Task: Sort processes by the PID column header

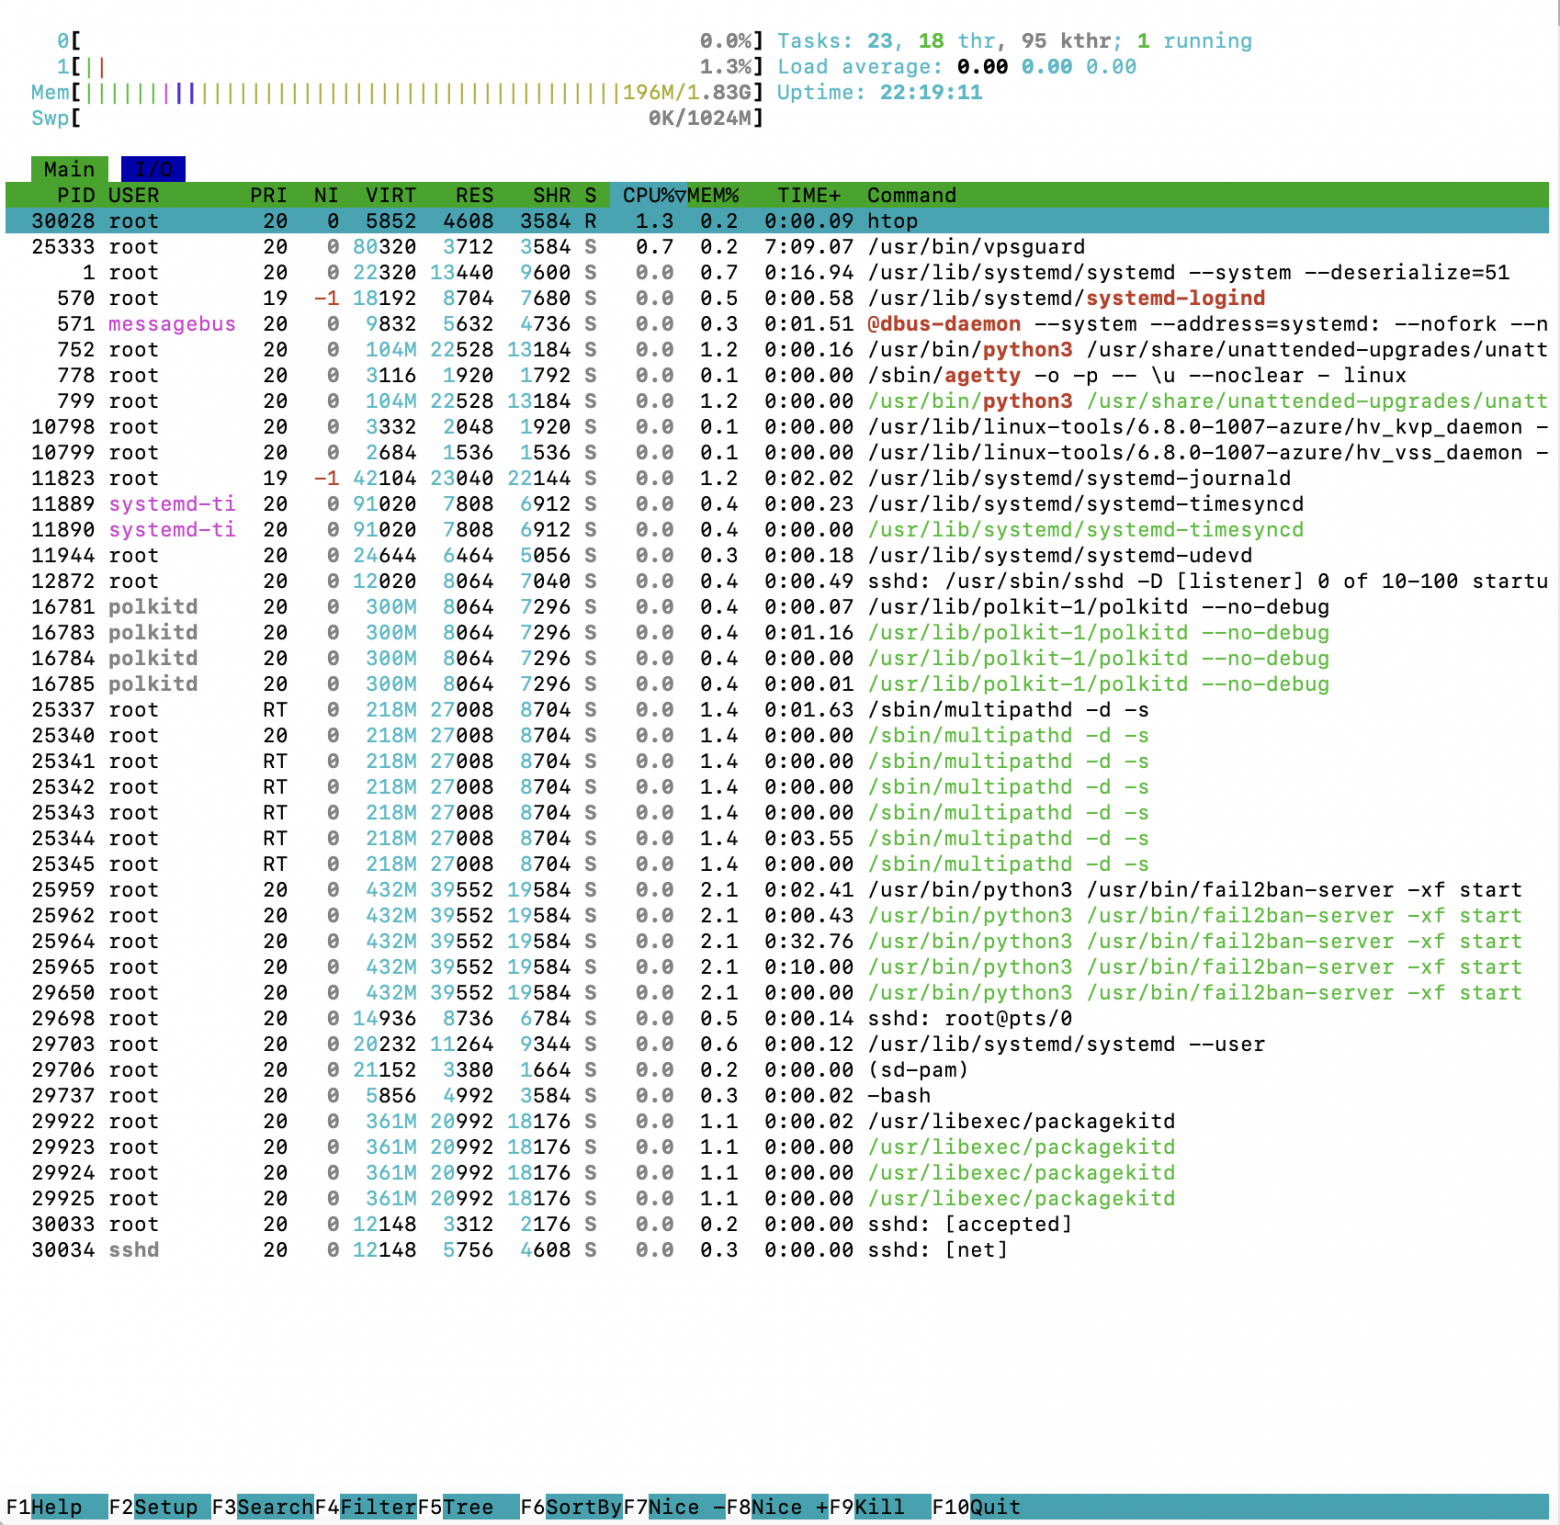Action: (75, 195)
